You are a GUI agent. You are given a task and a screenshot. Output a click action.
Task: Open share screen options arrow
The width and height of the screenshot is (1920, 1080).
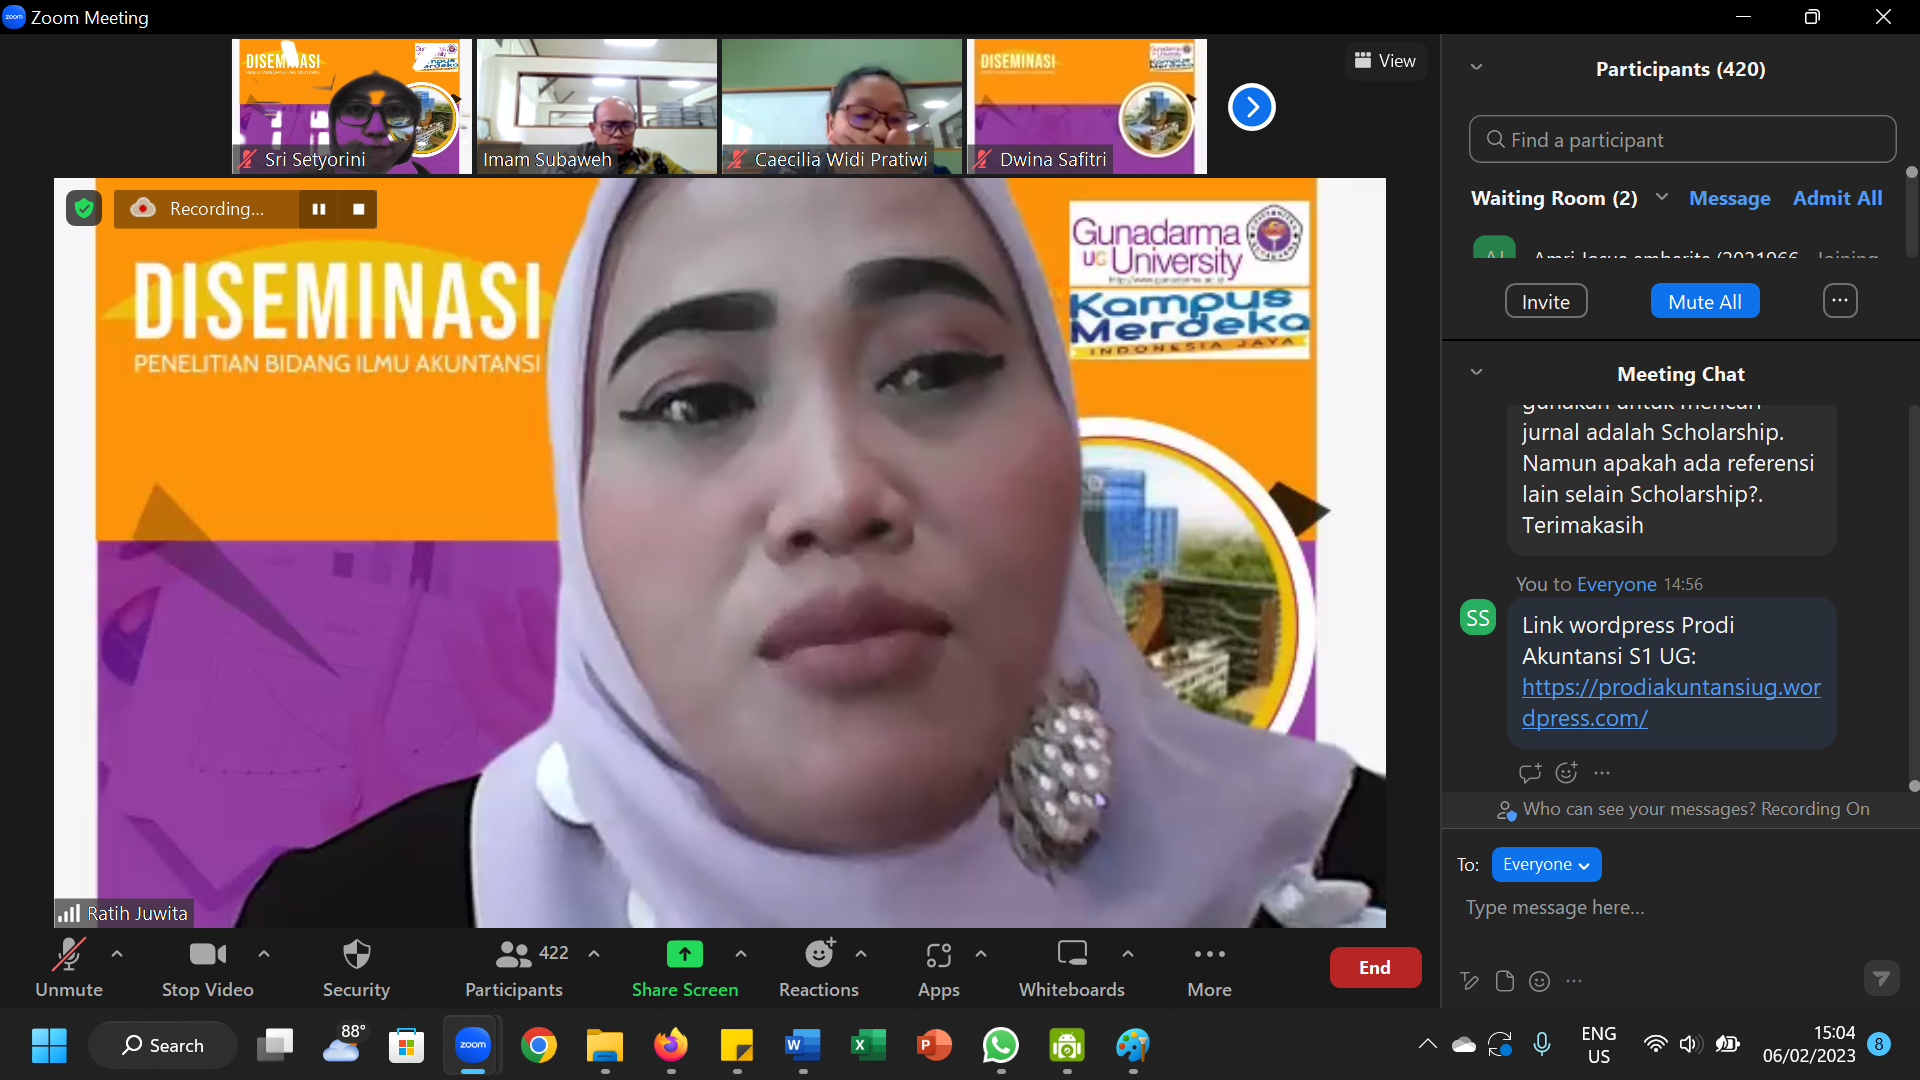(x=741, y=954)
